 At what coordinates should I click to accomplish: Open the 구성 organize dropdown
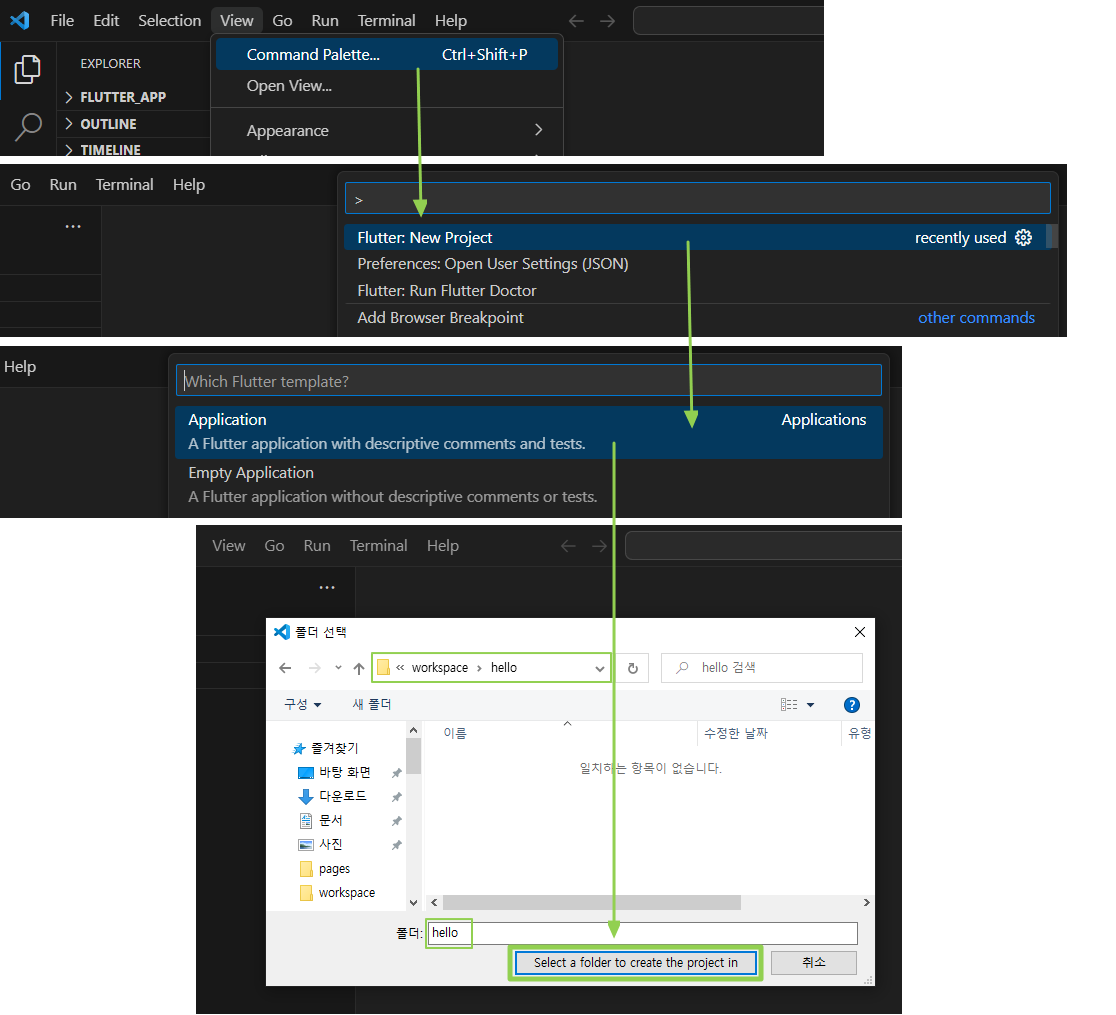(302, 705)
